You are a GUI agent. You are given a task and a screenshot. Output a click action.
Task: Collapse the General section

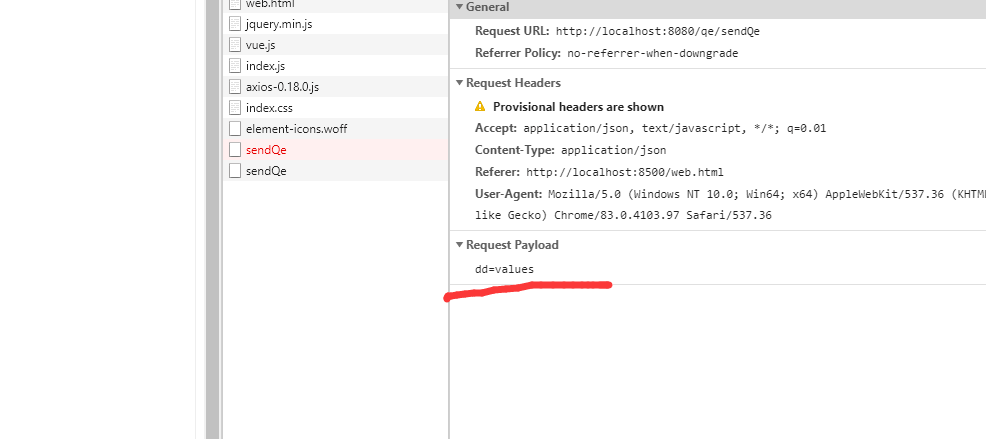(x=459, y=7)
